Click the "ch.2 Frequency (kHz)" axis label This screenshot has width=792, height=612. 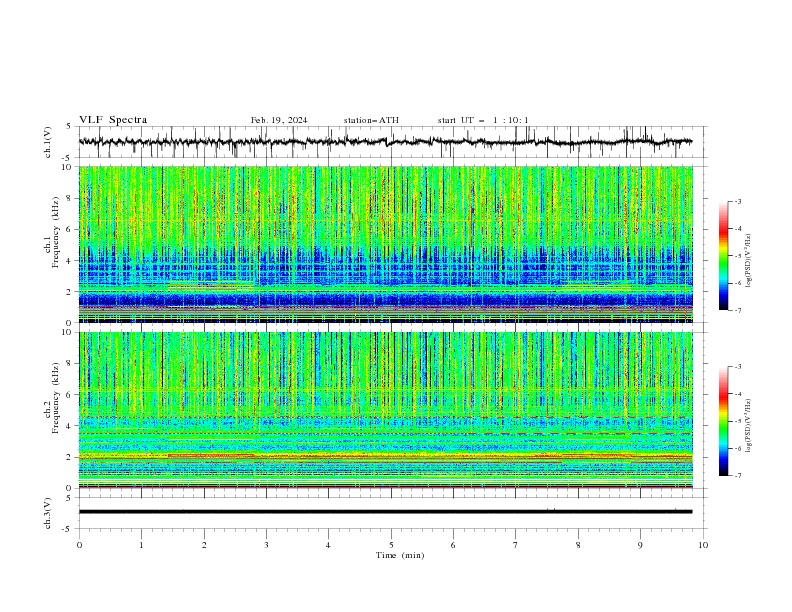[x=52, y=398]
